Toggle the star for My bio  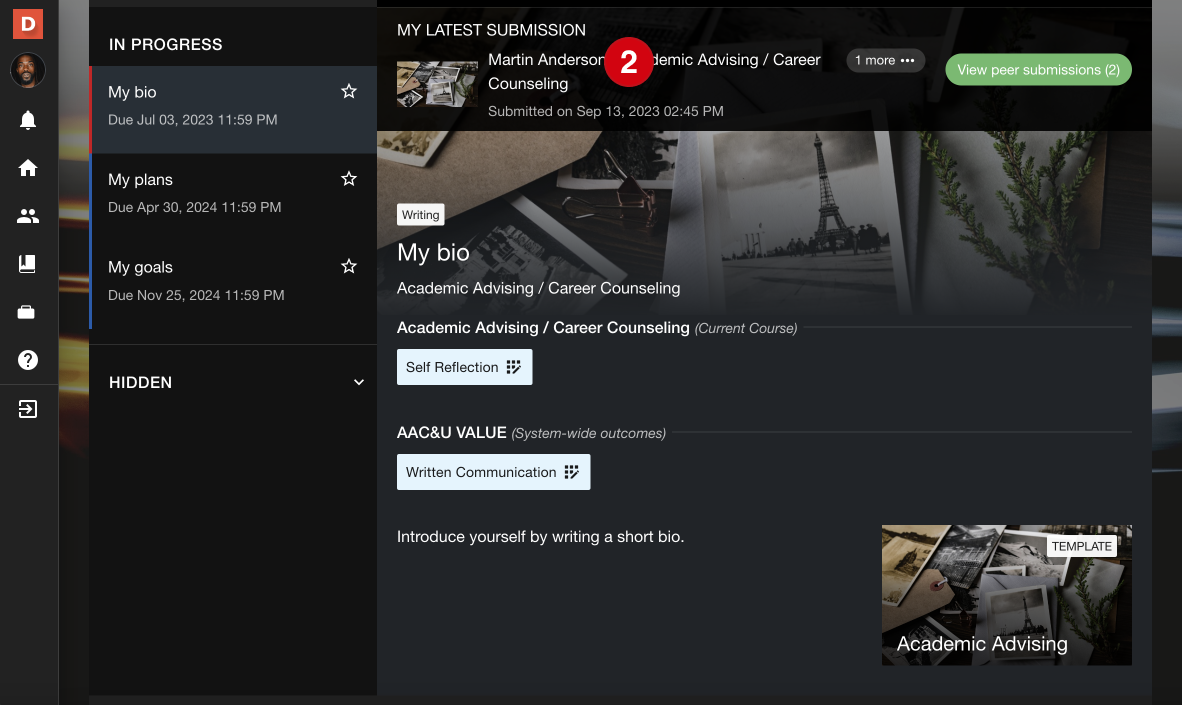pyautogui.click(x=349, y=92)
